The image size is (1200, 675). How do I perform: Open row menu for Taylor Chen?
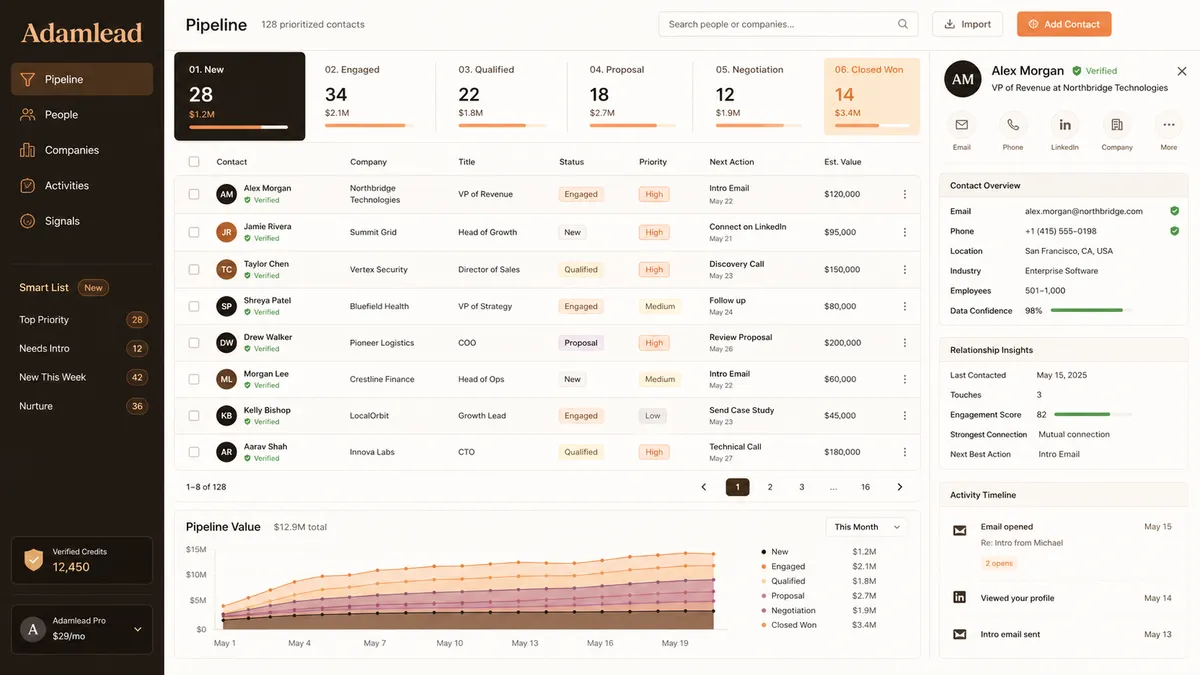coord(905,269)
